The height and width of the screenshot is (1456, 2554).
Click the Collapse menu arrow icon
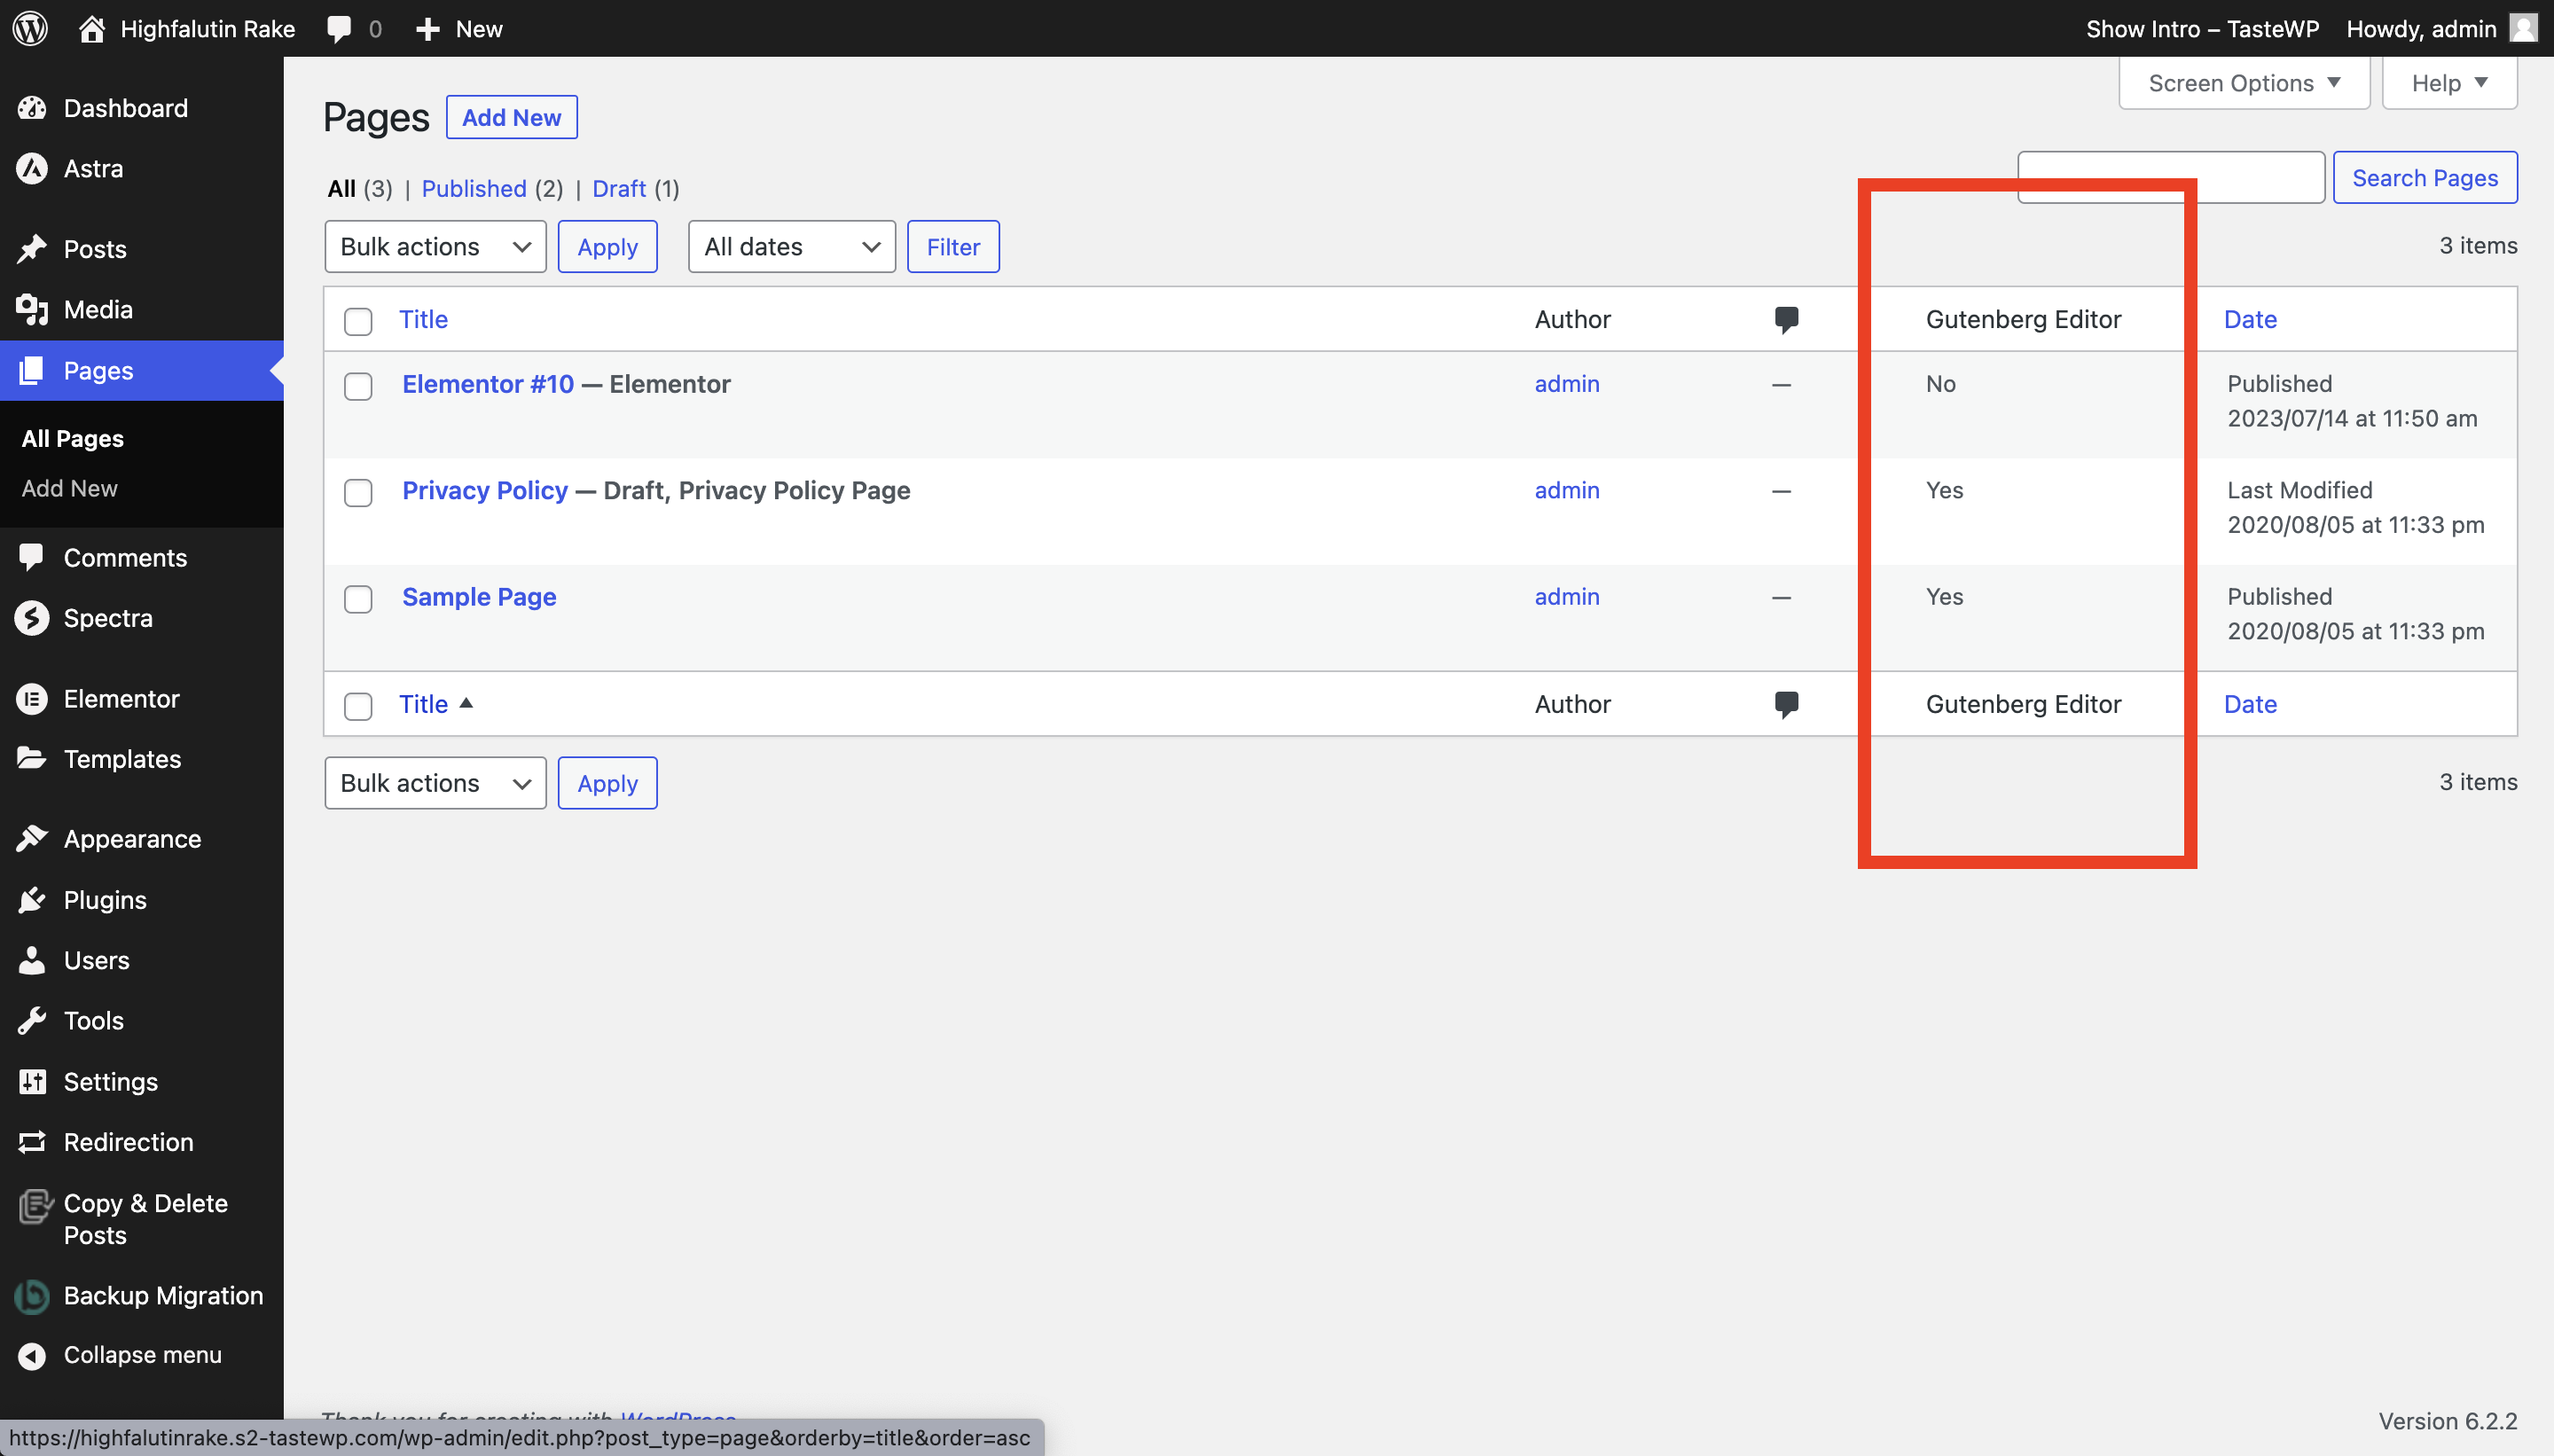[32, 1355]
